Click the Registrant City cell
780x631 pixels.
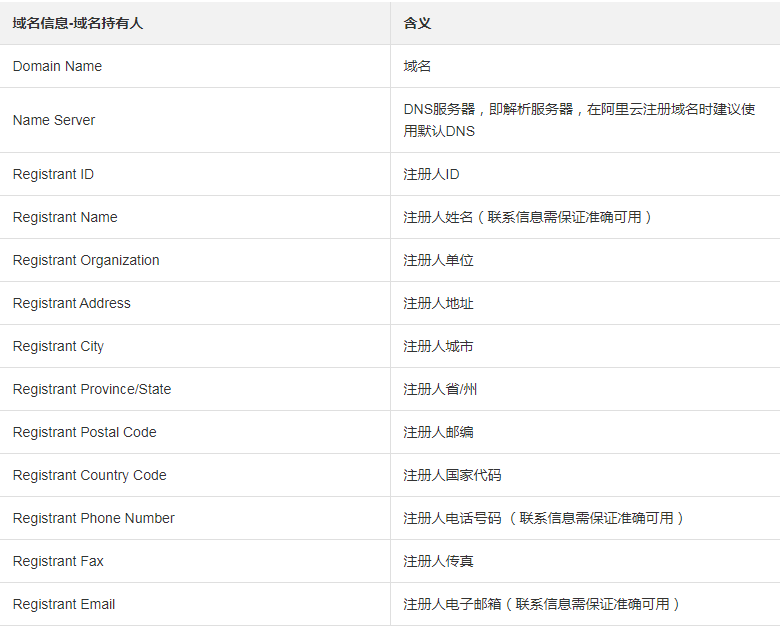[58, 346]
